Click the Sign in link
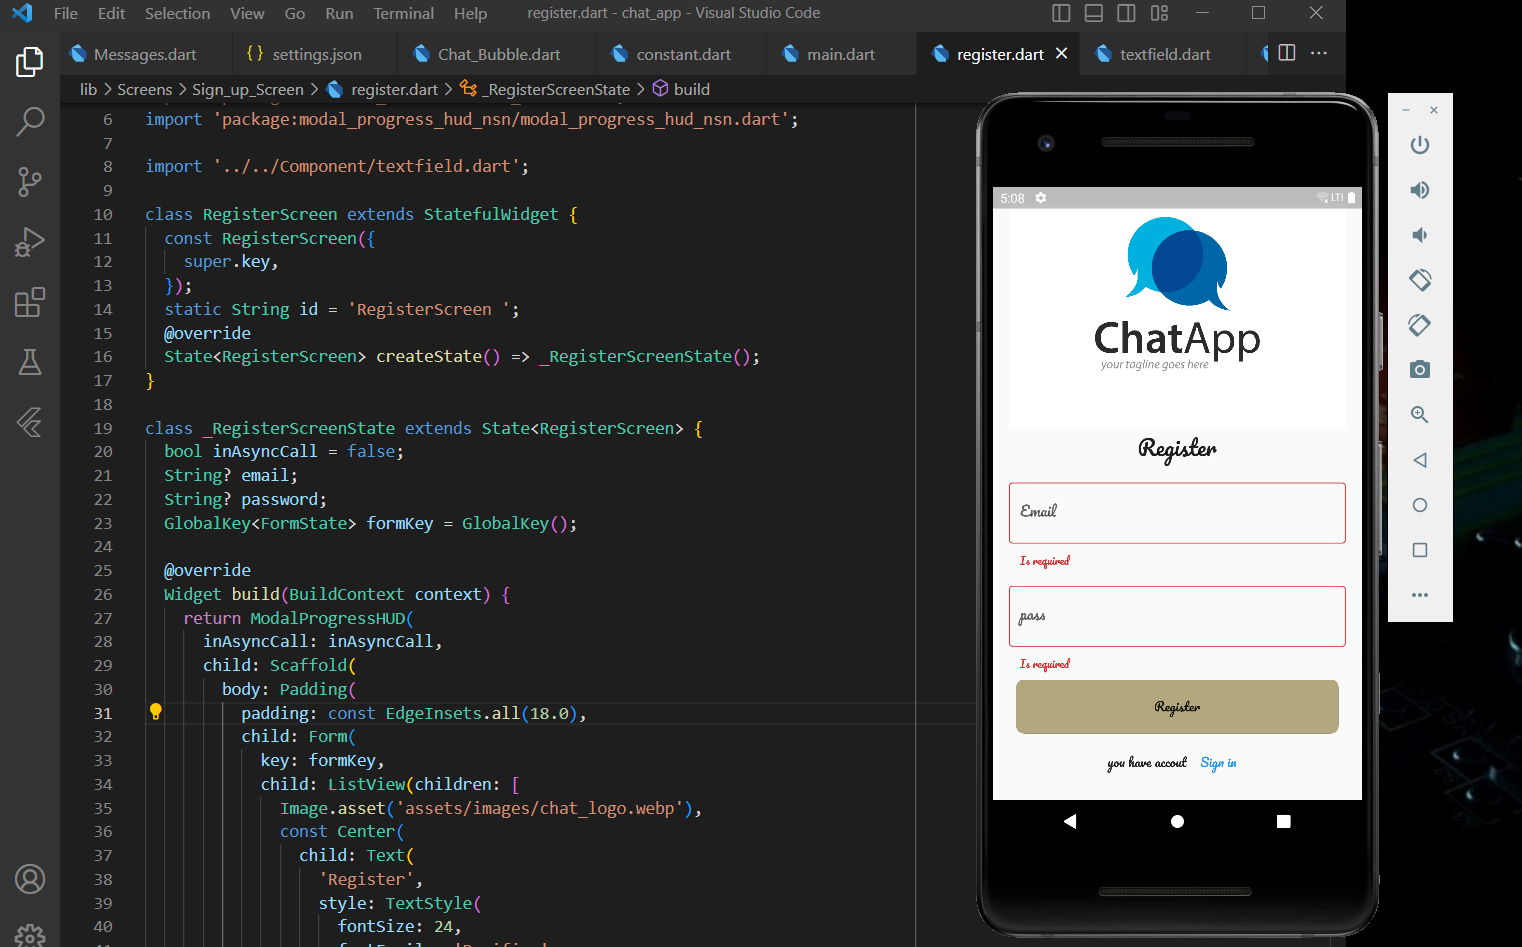The width and height of the screenshot is (1522, 947). tap(1217, 763)
